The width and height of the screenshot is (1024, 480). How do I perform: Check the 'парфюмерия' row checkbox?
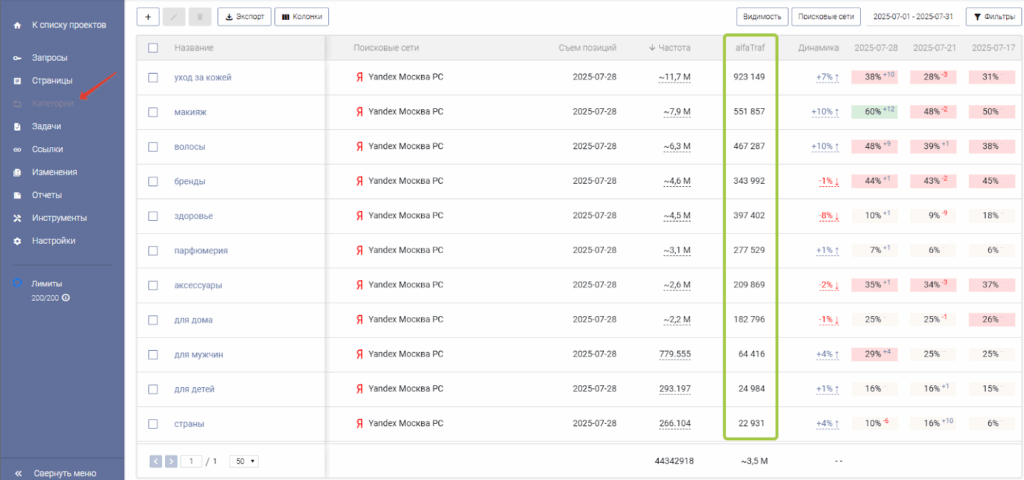(153, 250)
